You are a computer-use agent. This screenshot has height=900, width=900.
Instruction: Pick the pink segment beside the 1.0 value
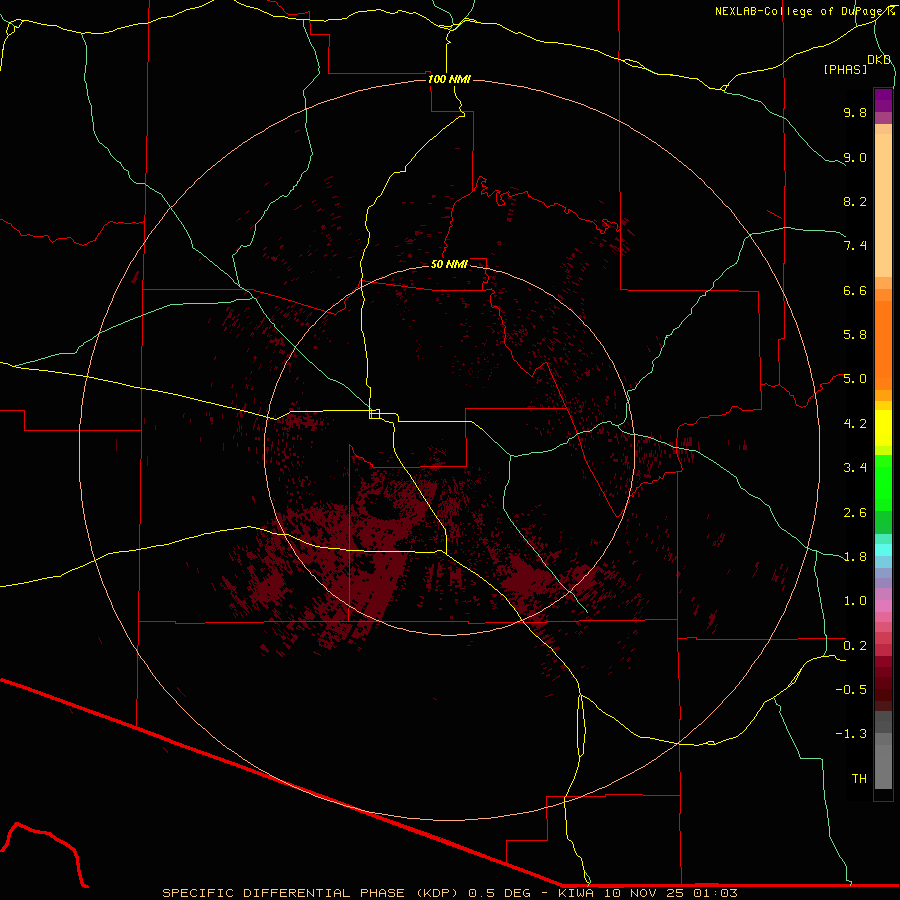tap(883, 605)
